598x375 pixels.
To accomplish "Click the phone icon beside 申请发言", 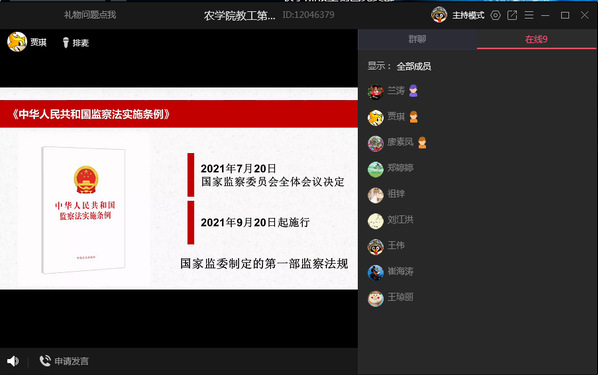I will [45, 361].
